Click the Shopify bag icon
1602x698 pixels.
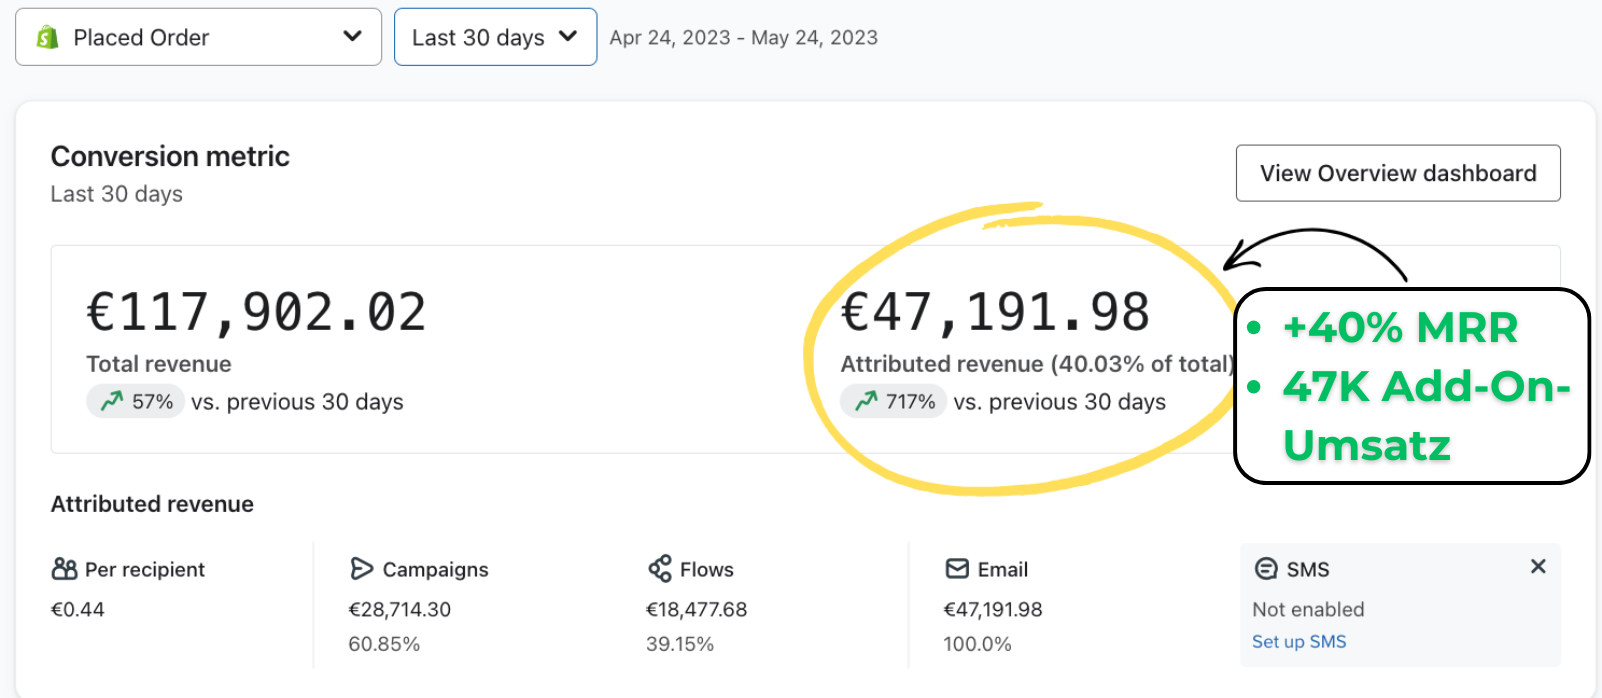tap(47, 38)
